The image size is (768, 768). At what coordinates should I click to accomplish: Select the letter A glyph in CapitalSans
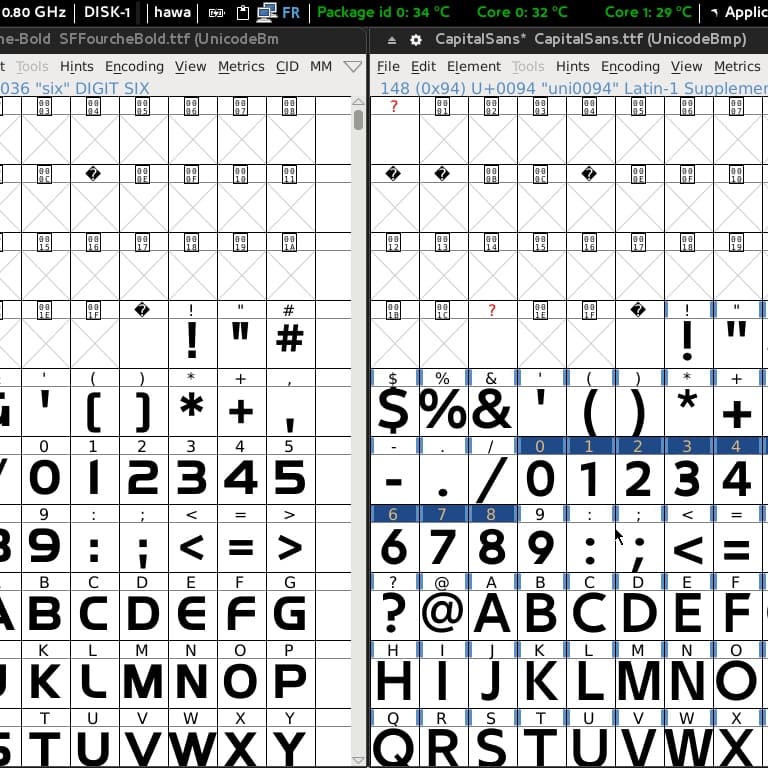coord(492,616)
